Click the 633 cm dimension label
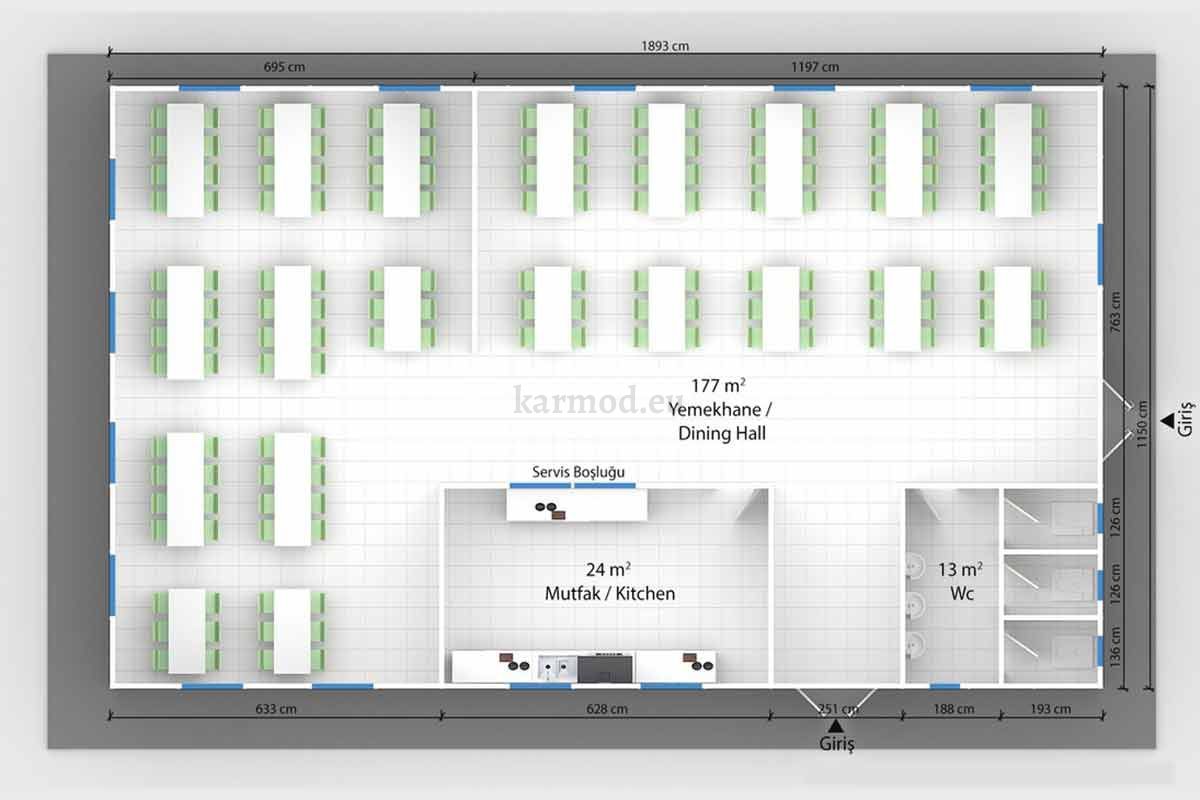 pyautogui.click(x=274, y=709)
